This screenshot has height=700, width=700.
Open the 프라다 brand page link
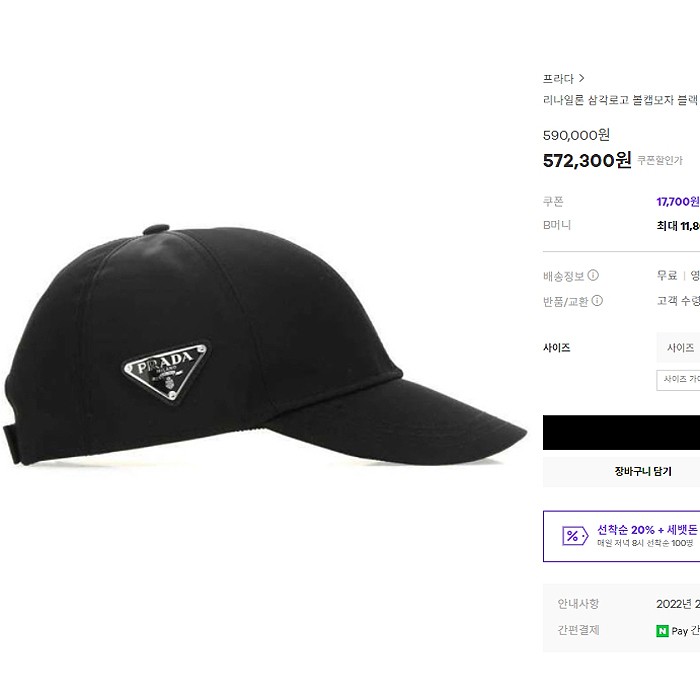tap(558, 79)
